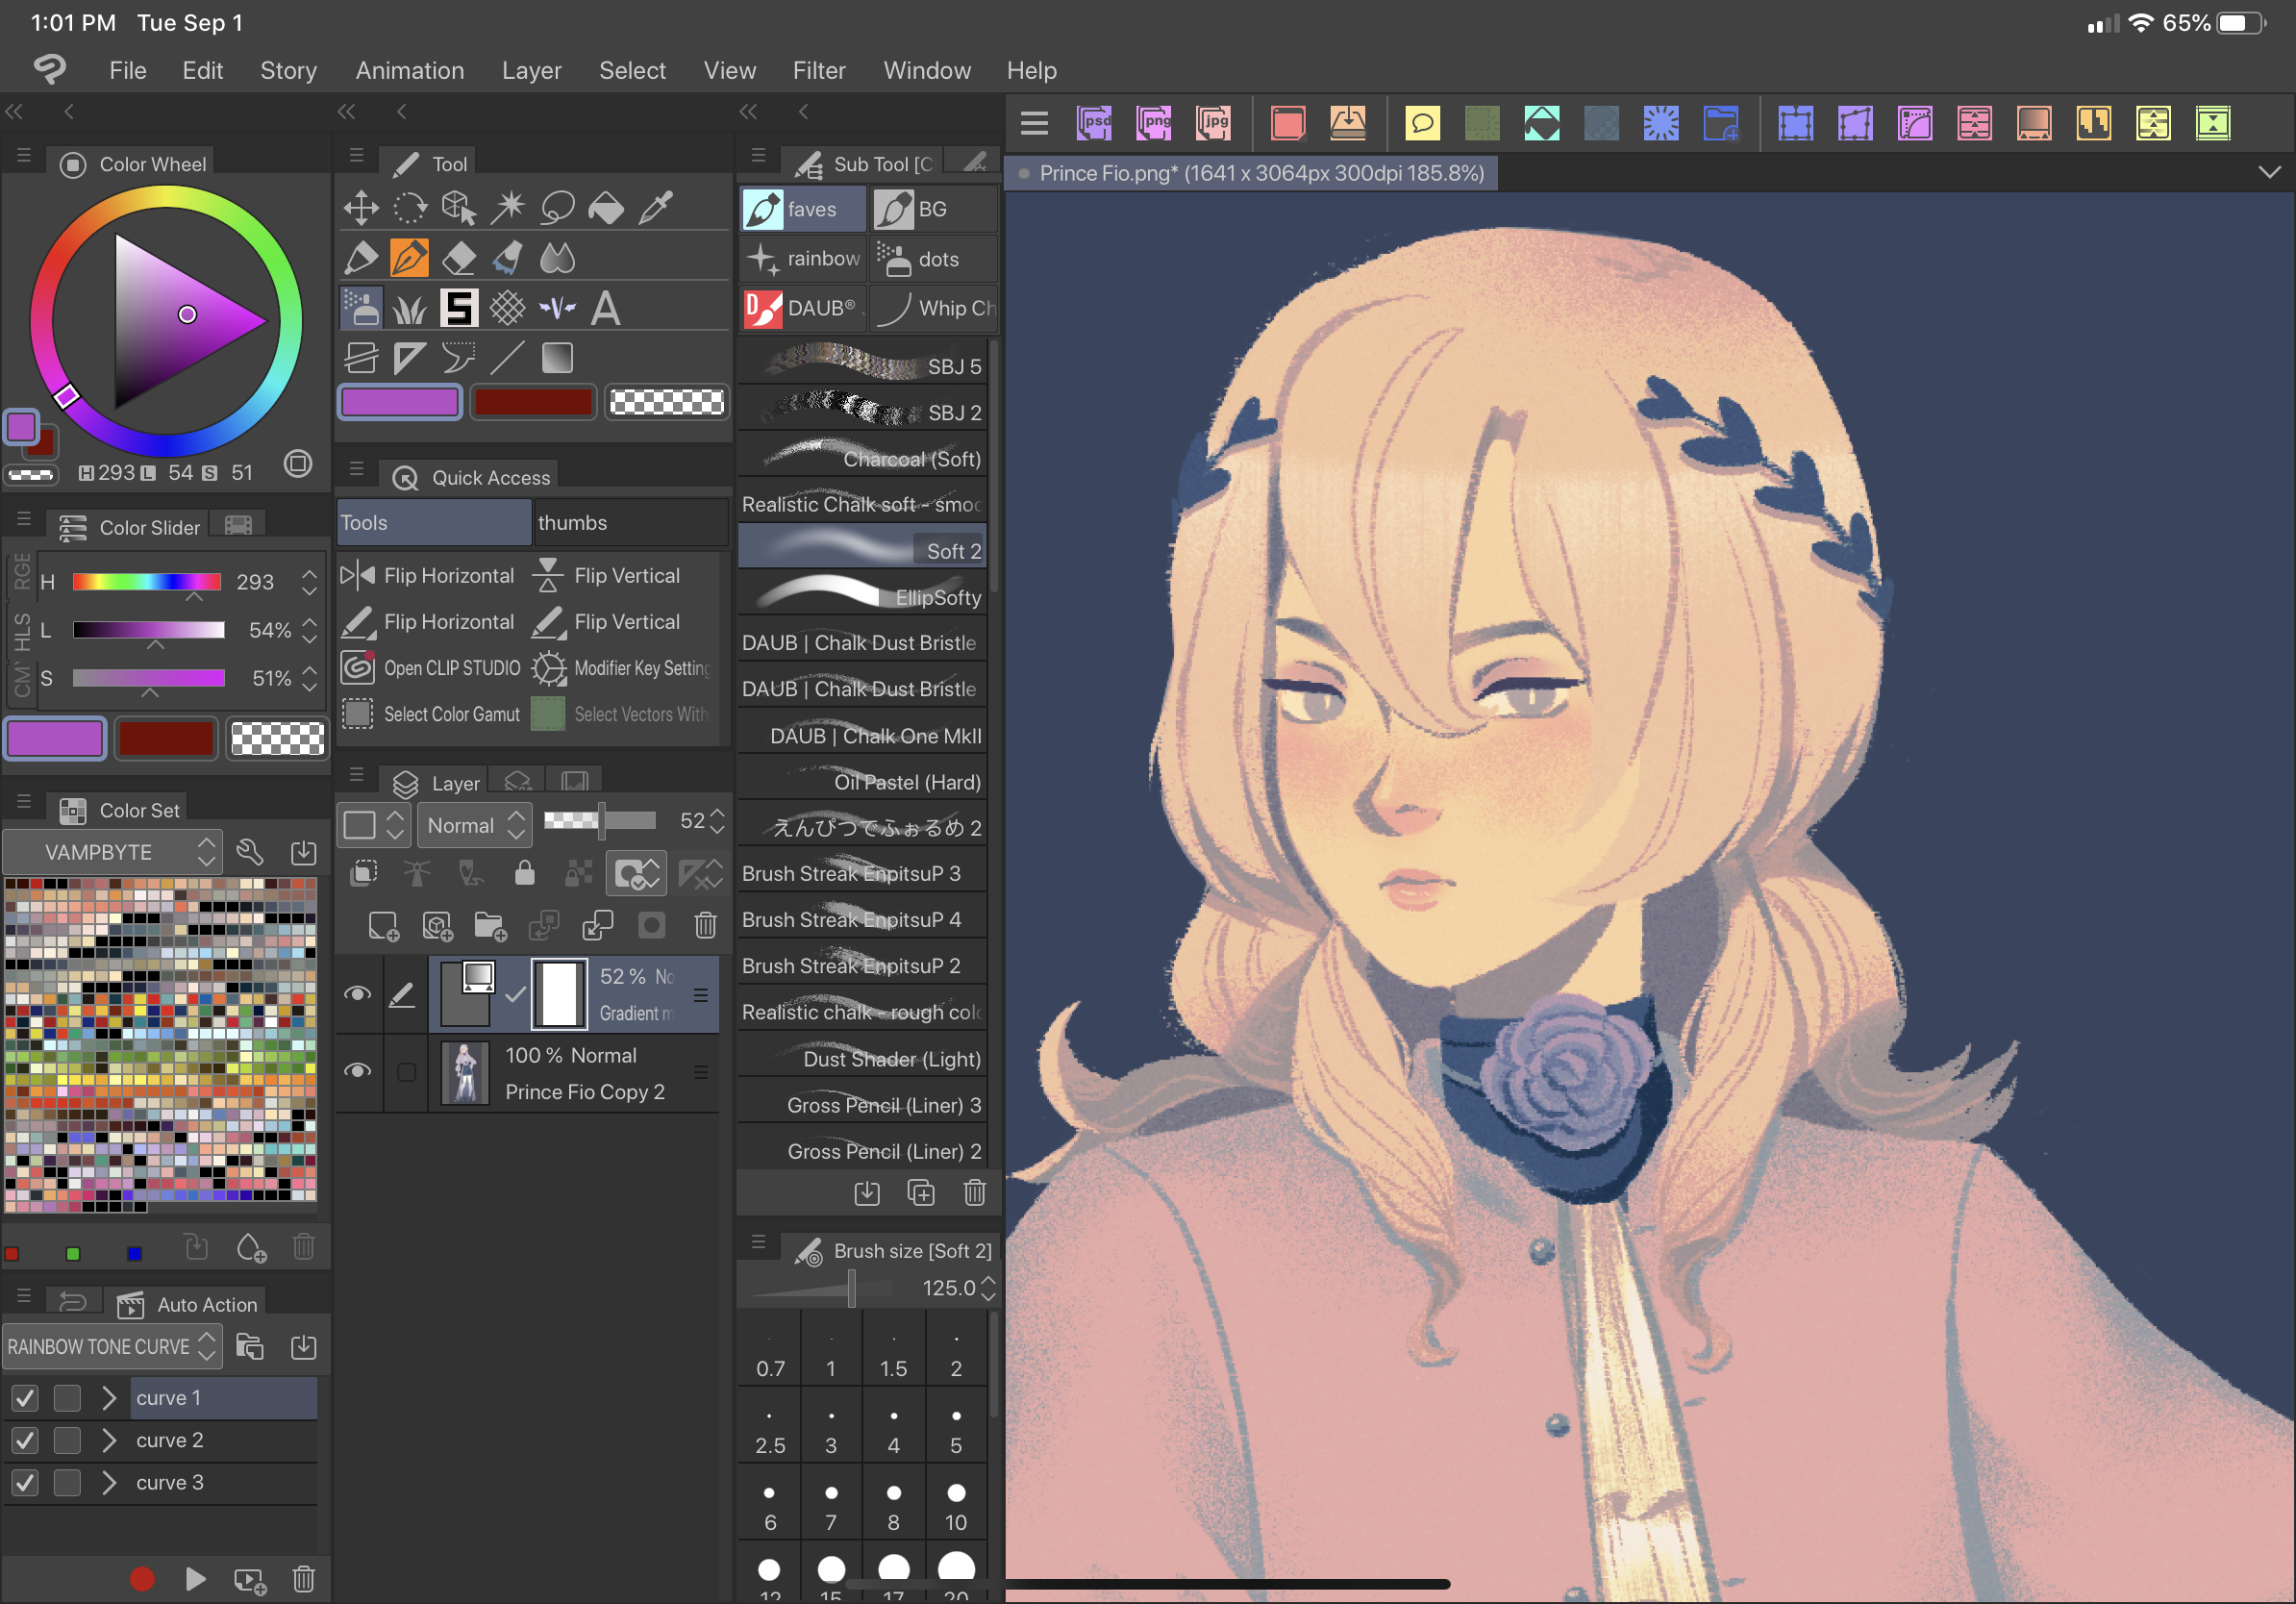
Task: Open the Filter menu
Action: [x=818, y=70]
